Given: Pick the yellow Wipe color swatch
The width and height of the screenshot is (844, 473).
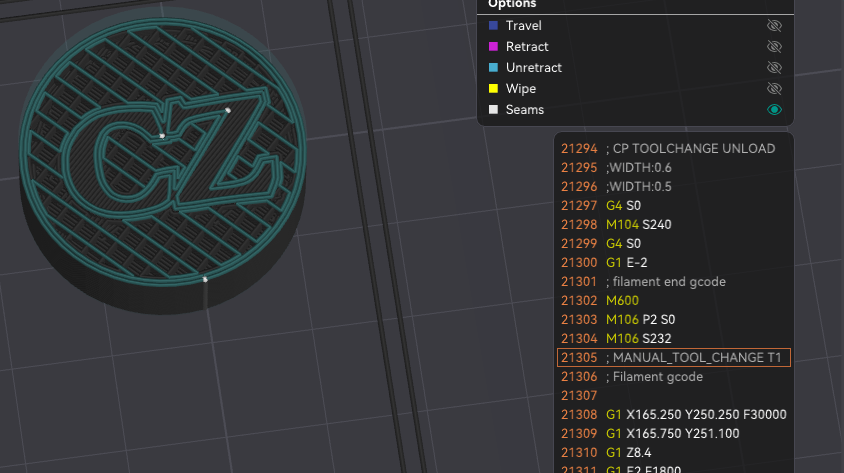Looking at the screenshot, I should point(493,89).
